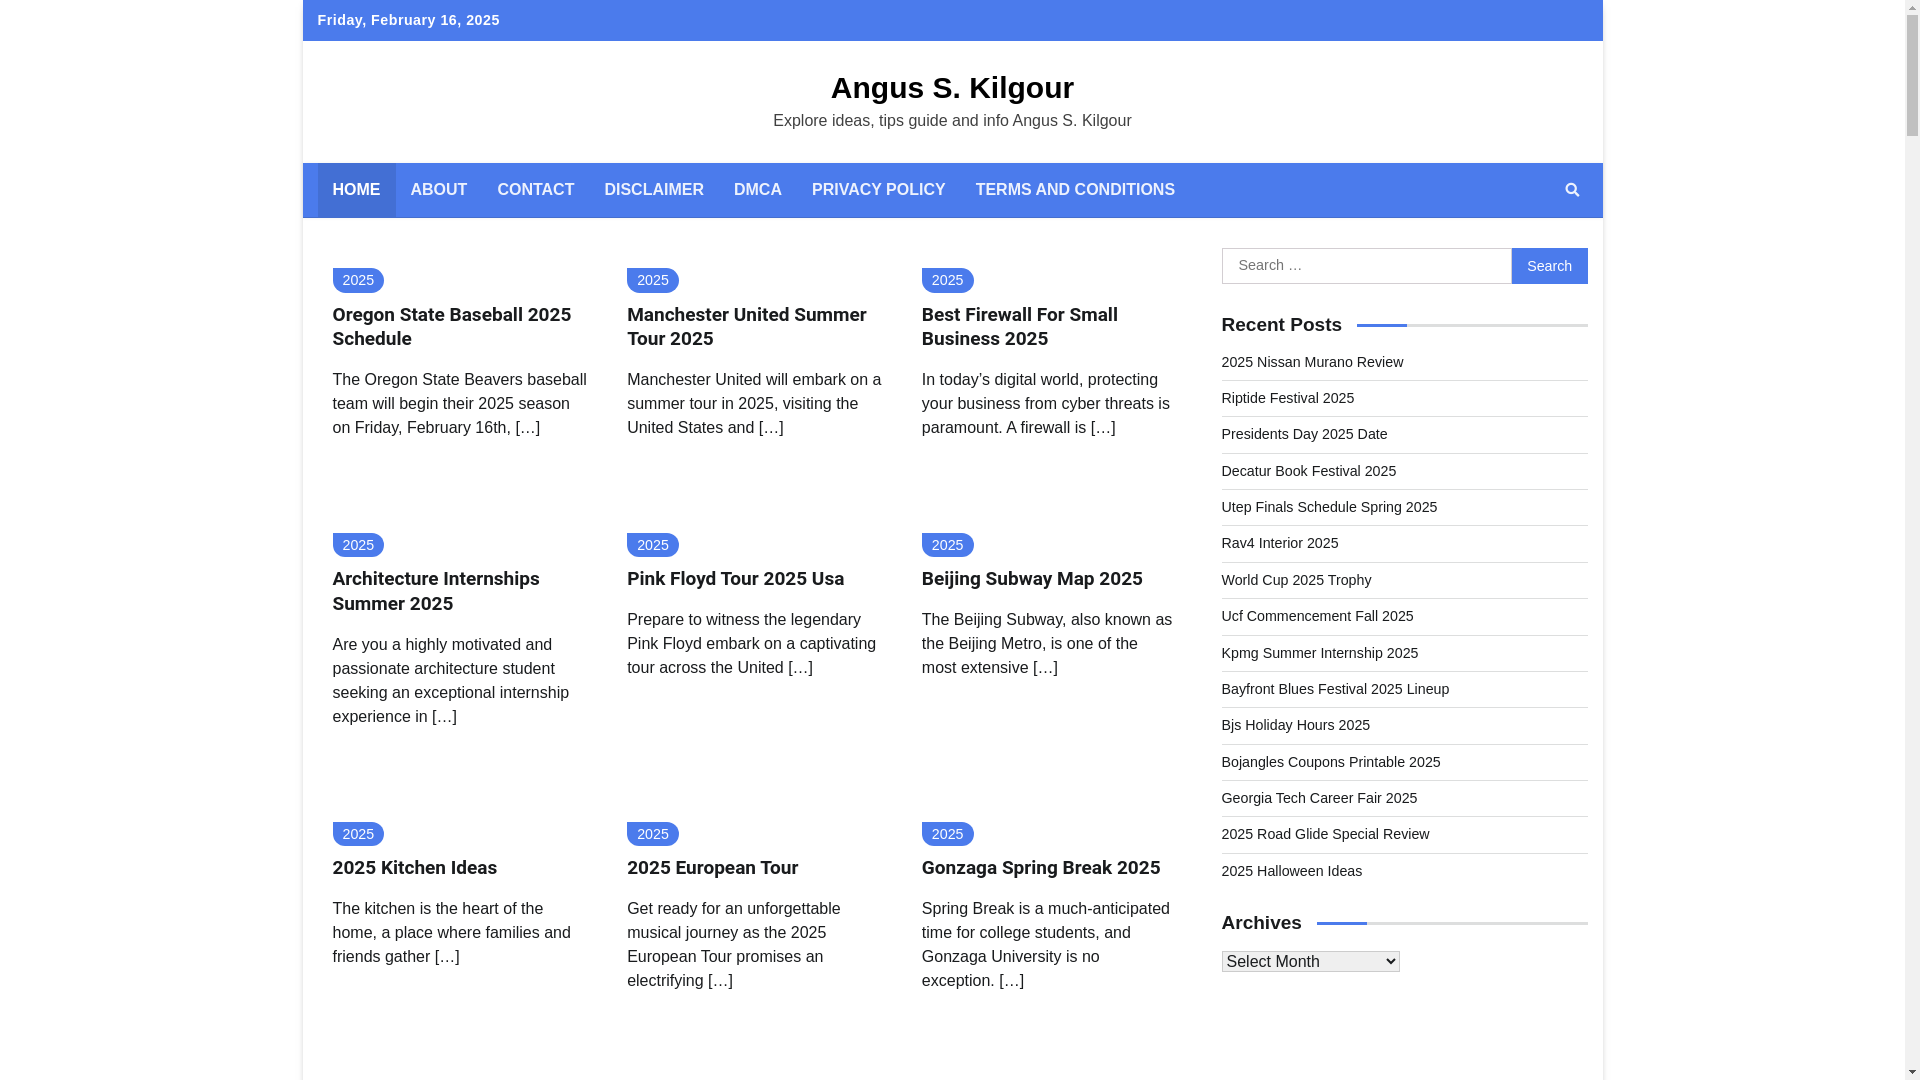Go to the CONTACT page

(x=535, y=190)
